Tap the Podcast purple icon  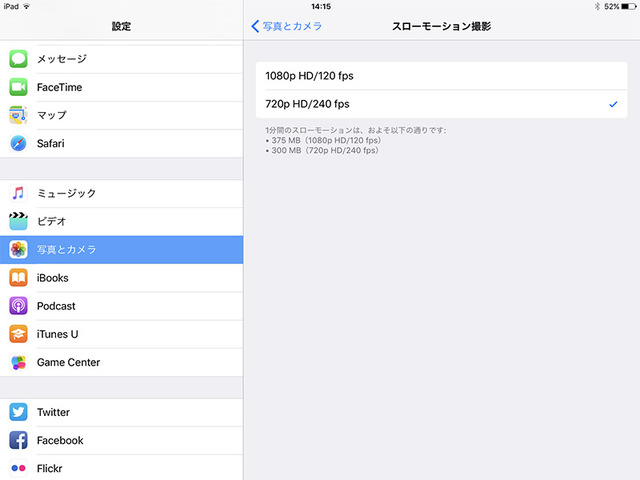[x=18, y=306]
